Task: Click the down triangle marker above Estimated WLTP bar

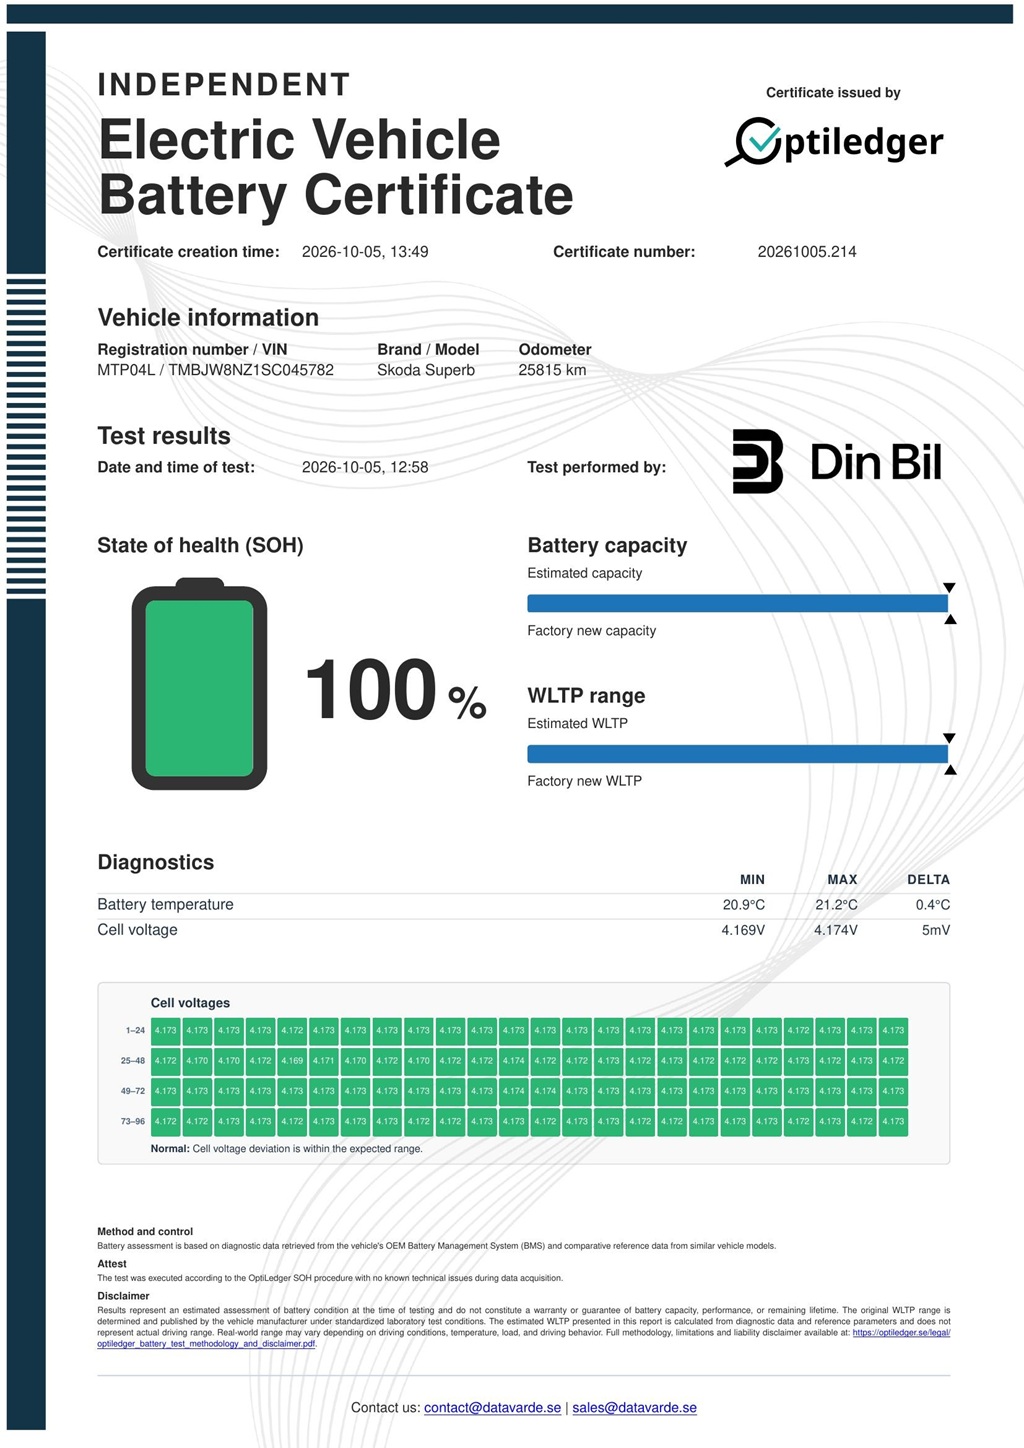Action: (949, 738)
